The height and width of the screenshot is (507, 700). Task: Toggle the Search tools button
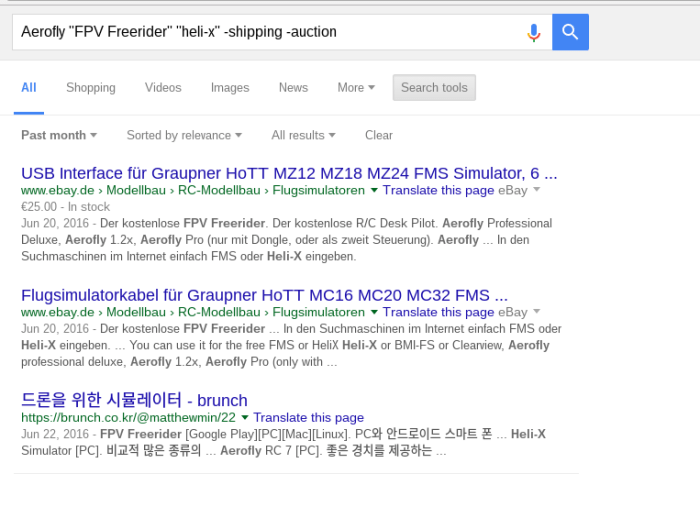click(x=434, y=87)
